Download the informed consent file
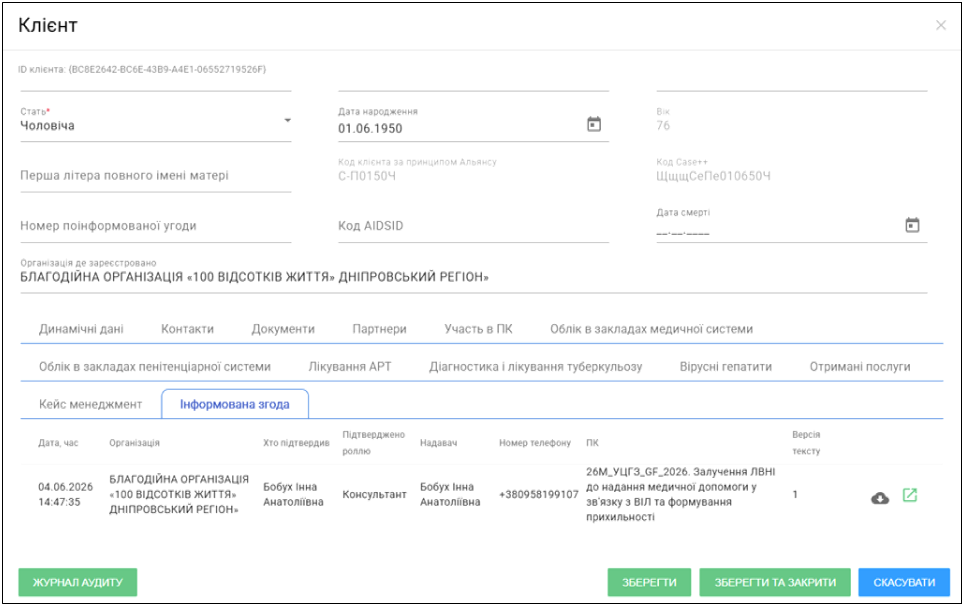 pyautogui.click(x=880, y=498)
